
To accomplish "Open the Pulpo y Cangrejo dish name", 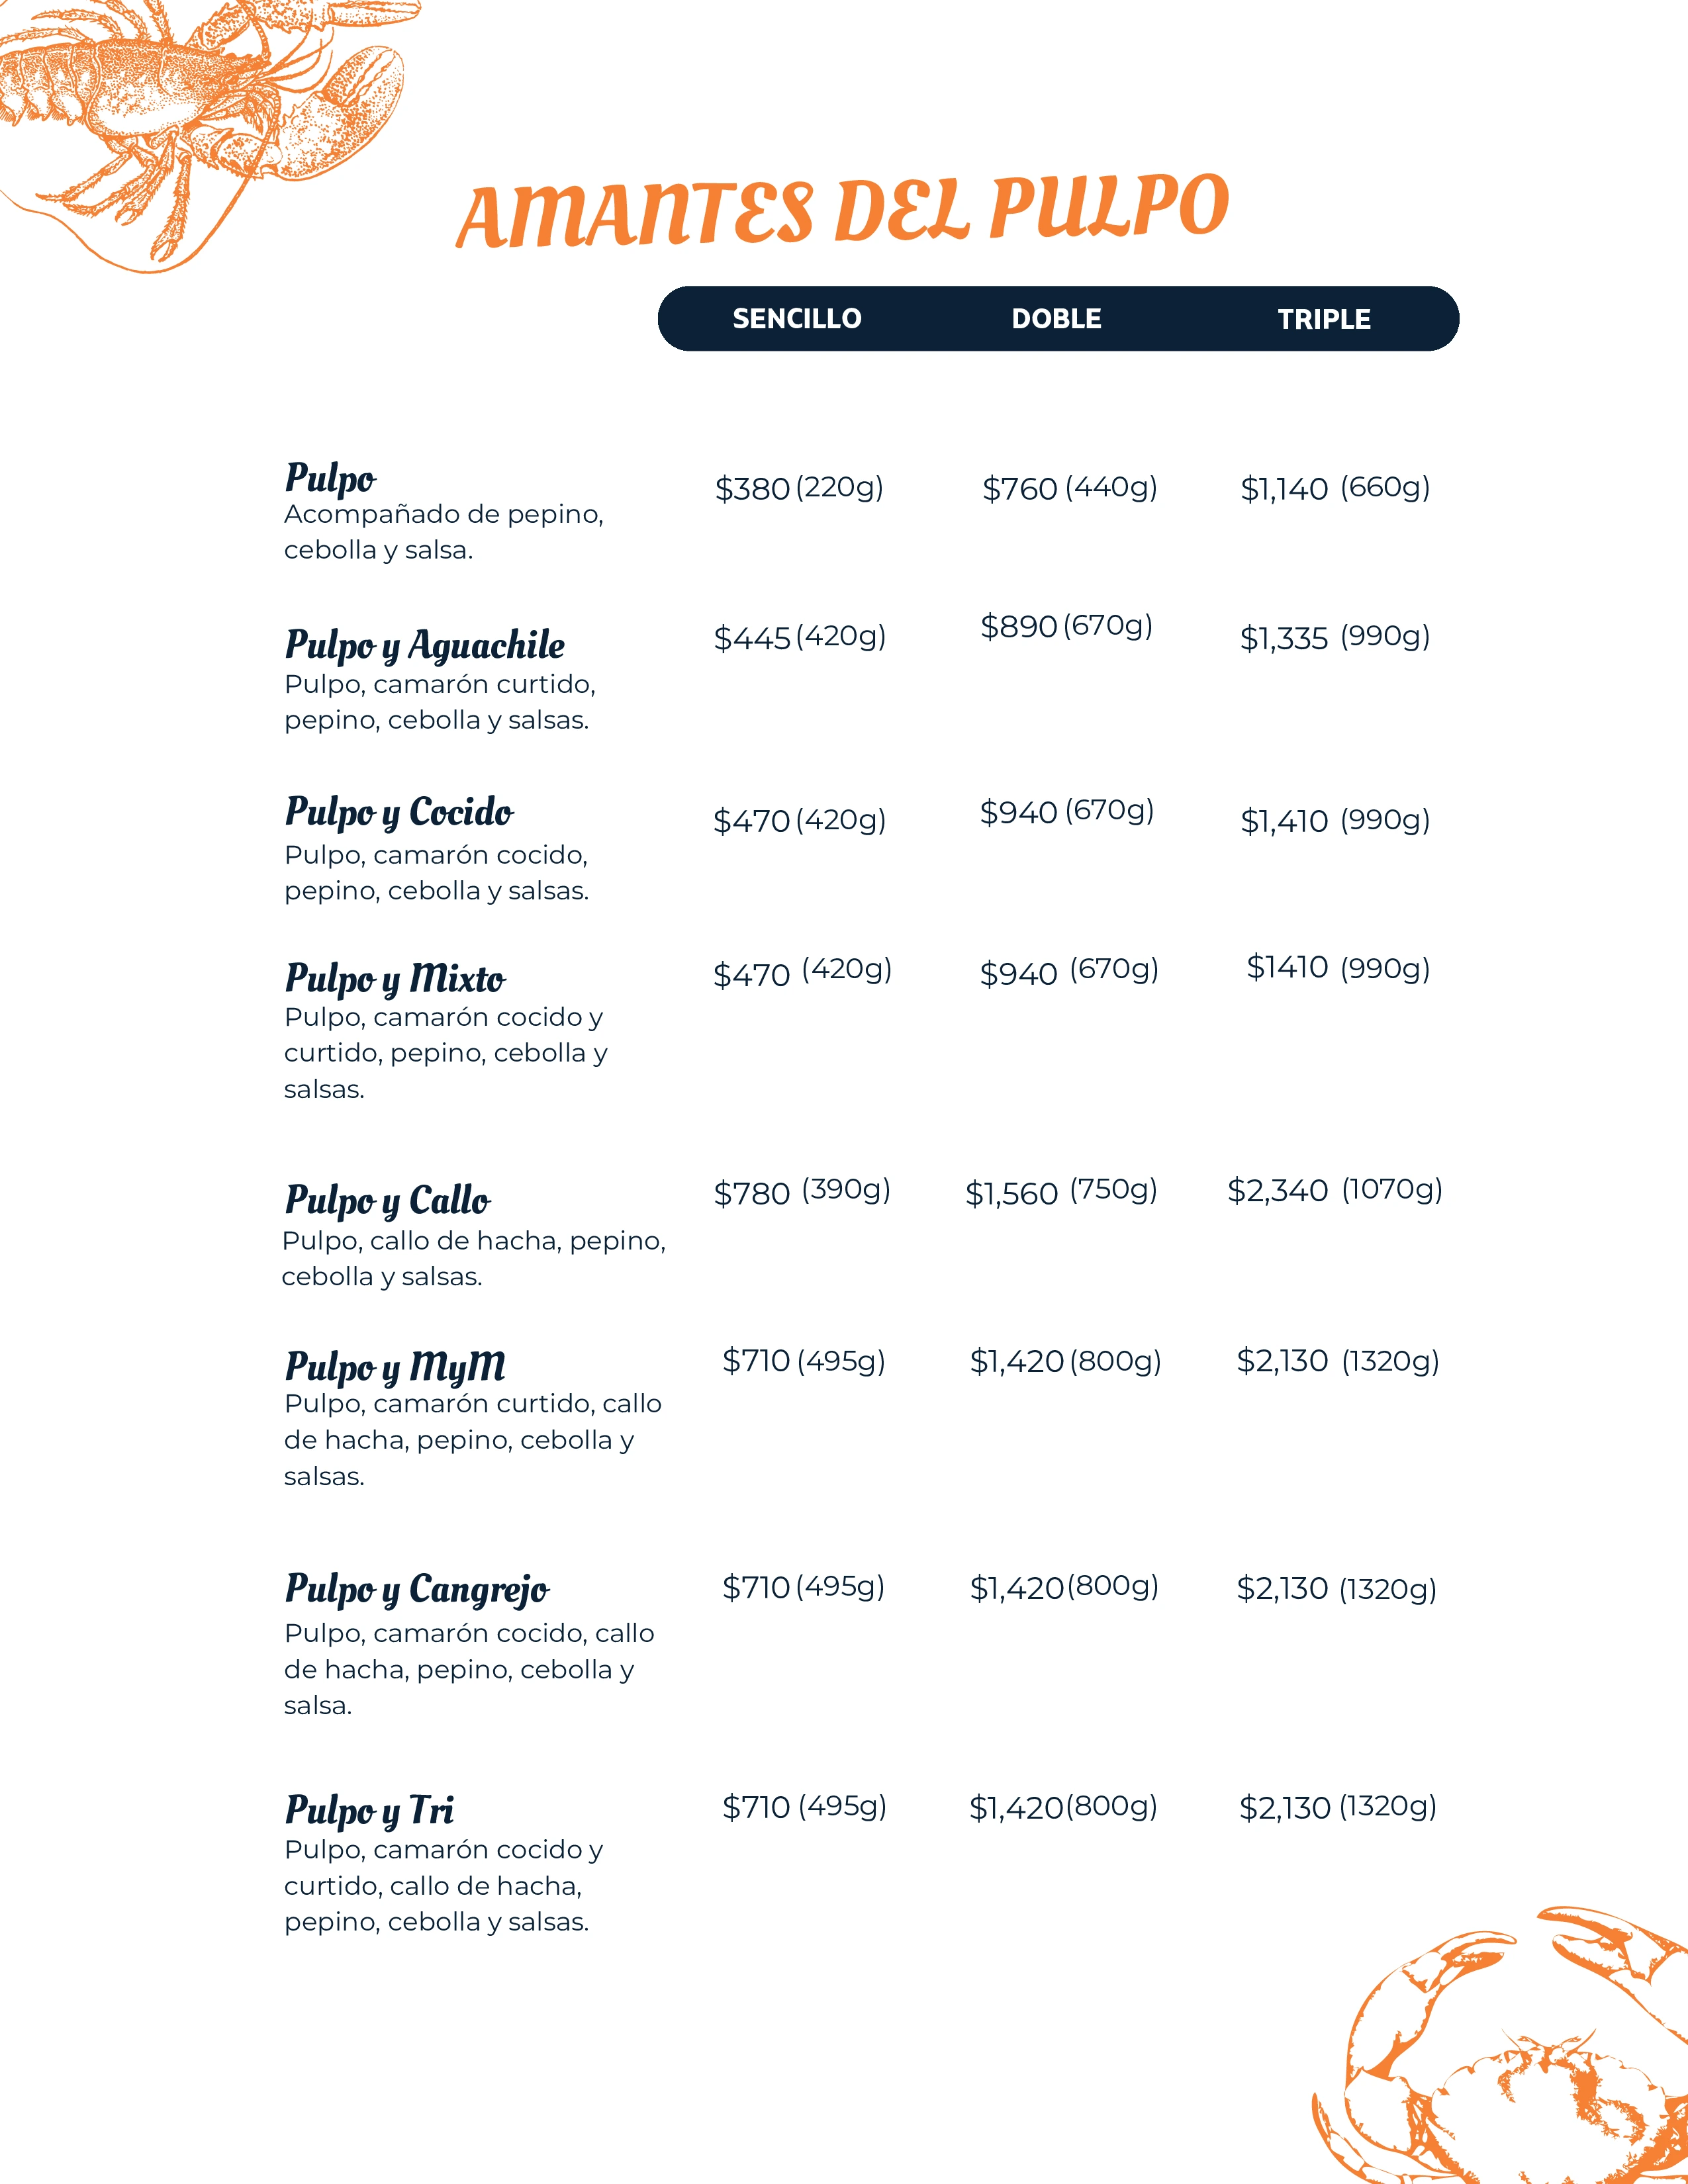I will tap(417, 1589).
